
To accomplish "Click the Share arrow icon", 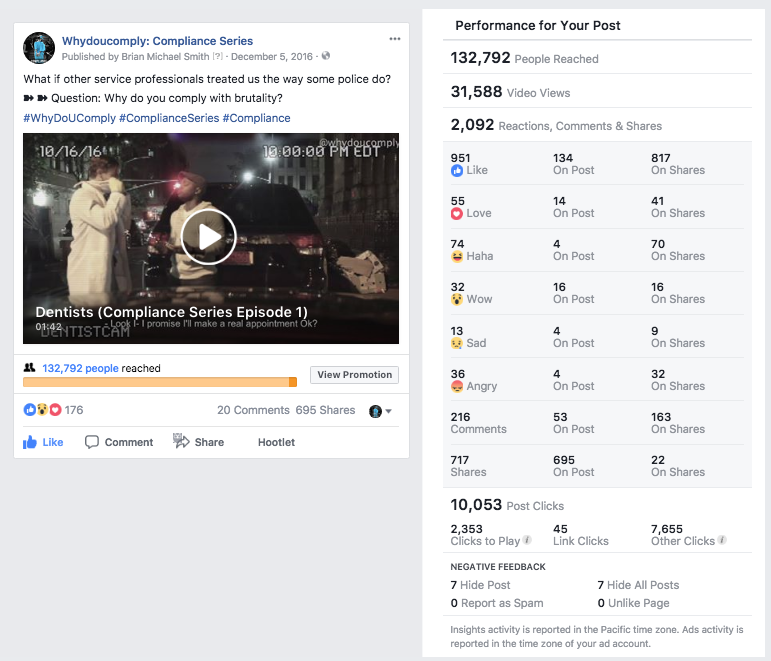I will point(181,441).
